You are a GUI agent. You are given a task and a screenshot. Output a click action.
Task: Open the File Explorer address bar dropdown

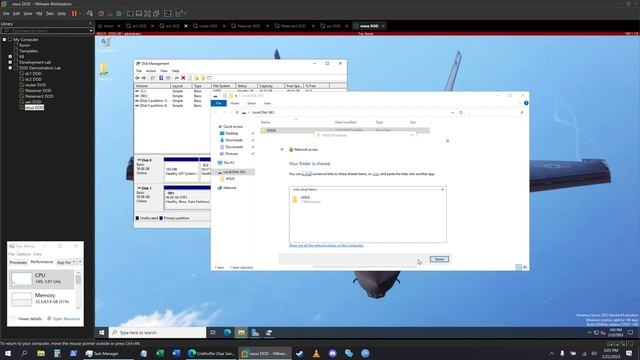[x=452, y=113]
